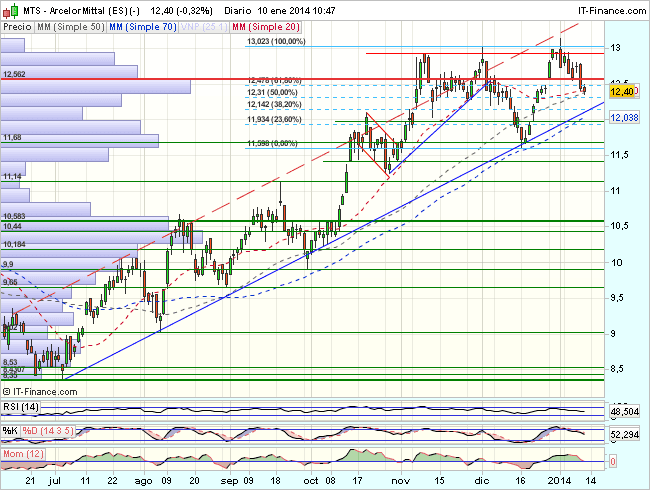
Task: Select the Precio indicator label
Action: pyautogui.click(x=17, y=27)
